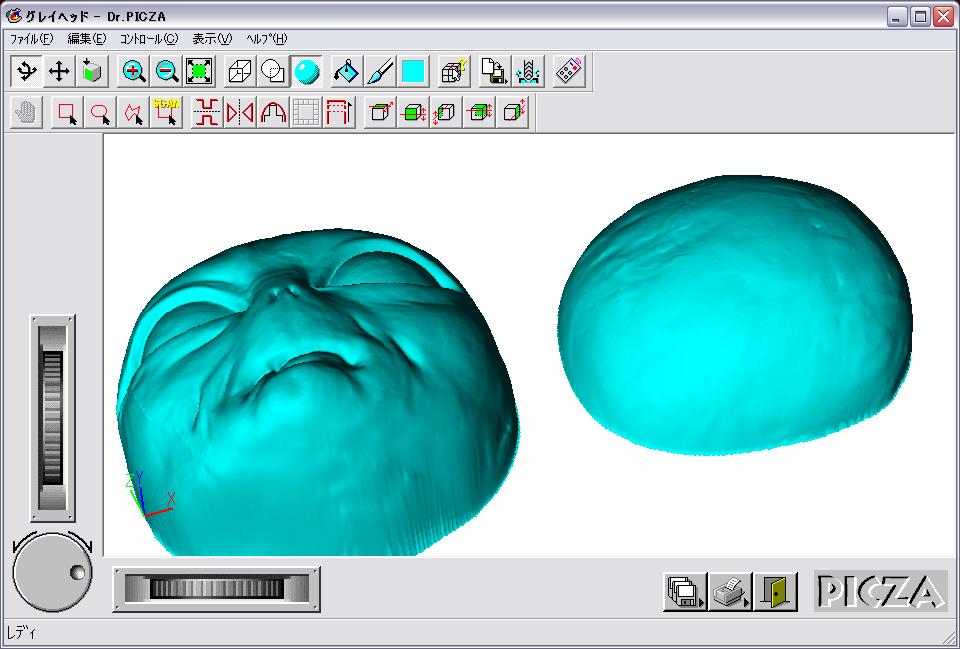Open the printer dropdown button
Viewport: 960px width, 649px height.
tap(730, 592)
